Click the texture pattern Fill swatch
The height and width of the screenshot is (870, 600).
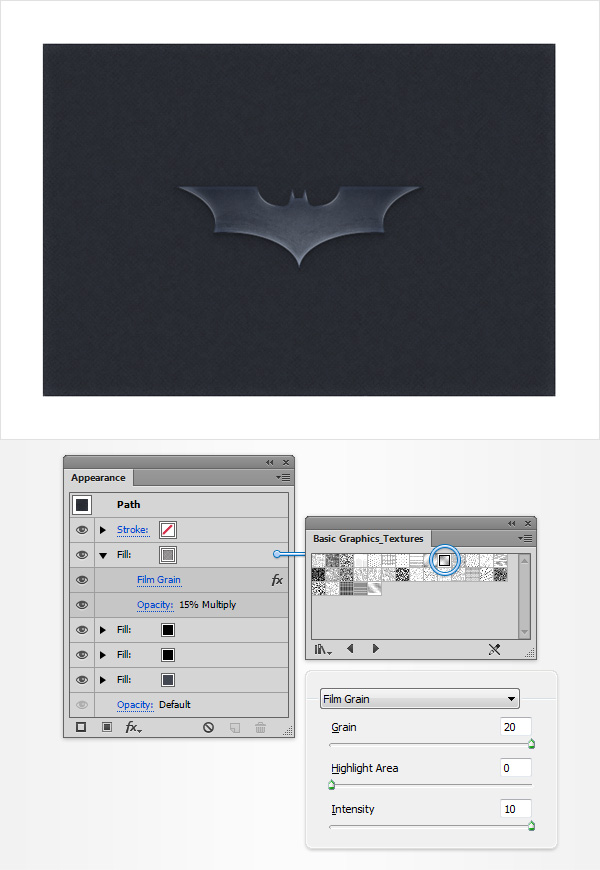[x=168, y=555]
